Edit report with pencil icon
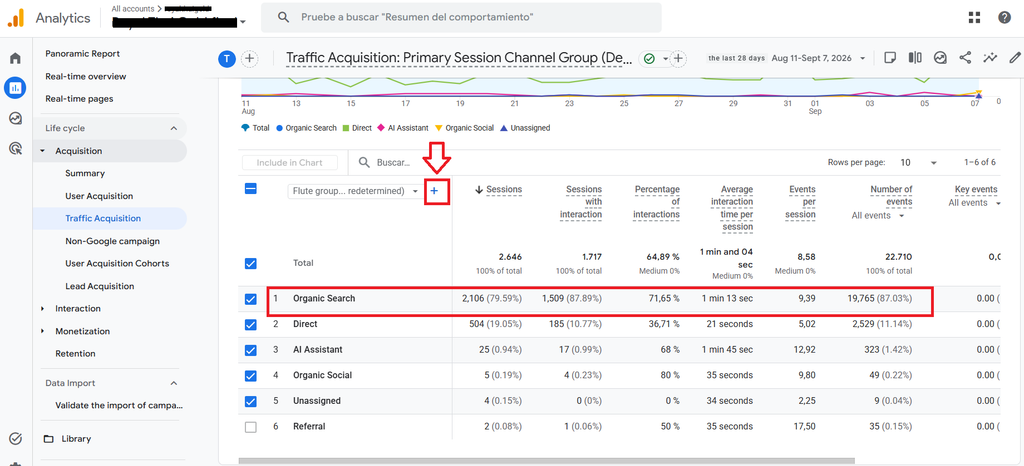 point(1015,58)
